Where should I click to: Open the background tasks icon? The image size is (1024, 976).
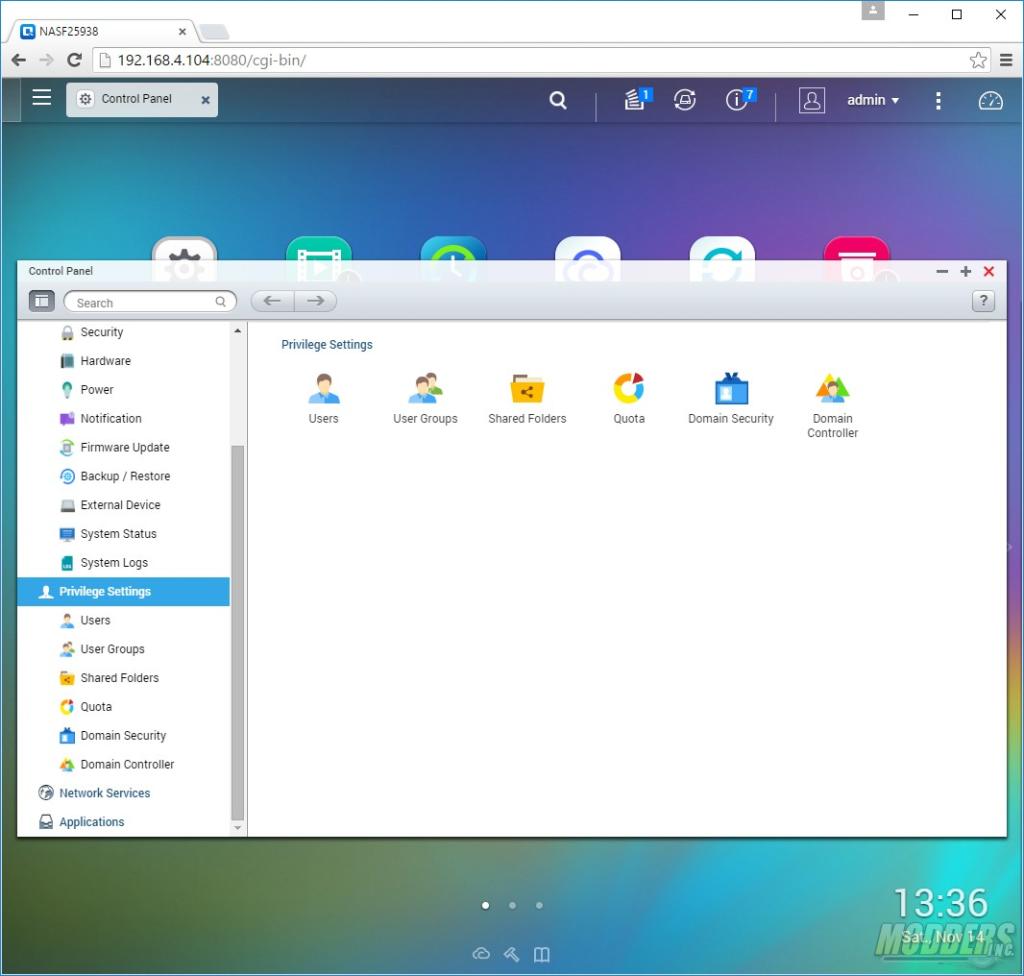(635, 100)
